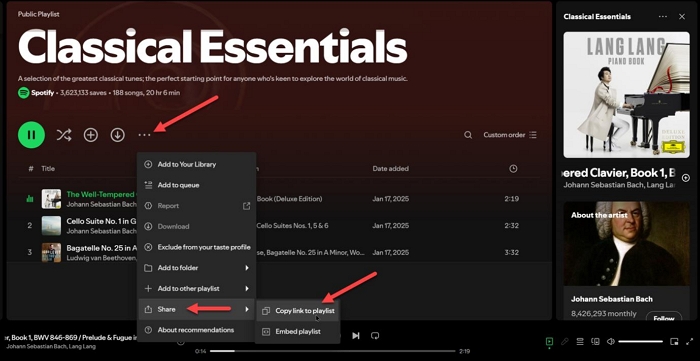The image size is (700, 361).
Task: Click the Well-Tempered Clavier track cover
Action: click(51, 199)
